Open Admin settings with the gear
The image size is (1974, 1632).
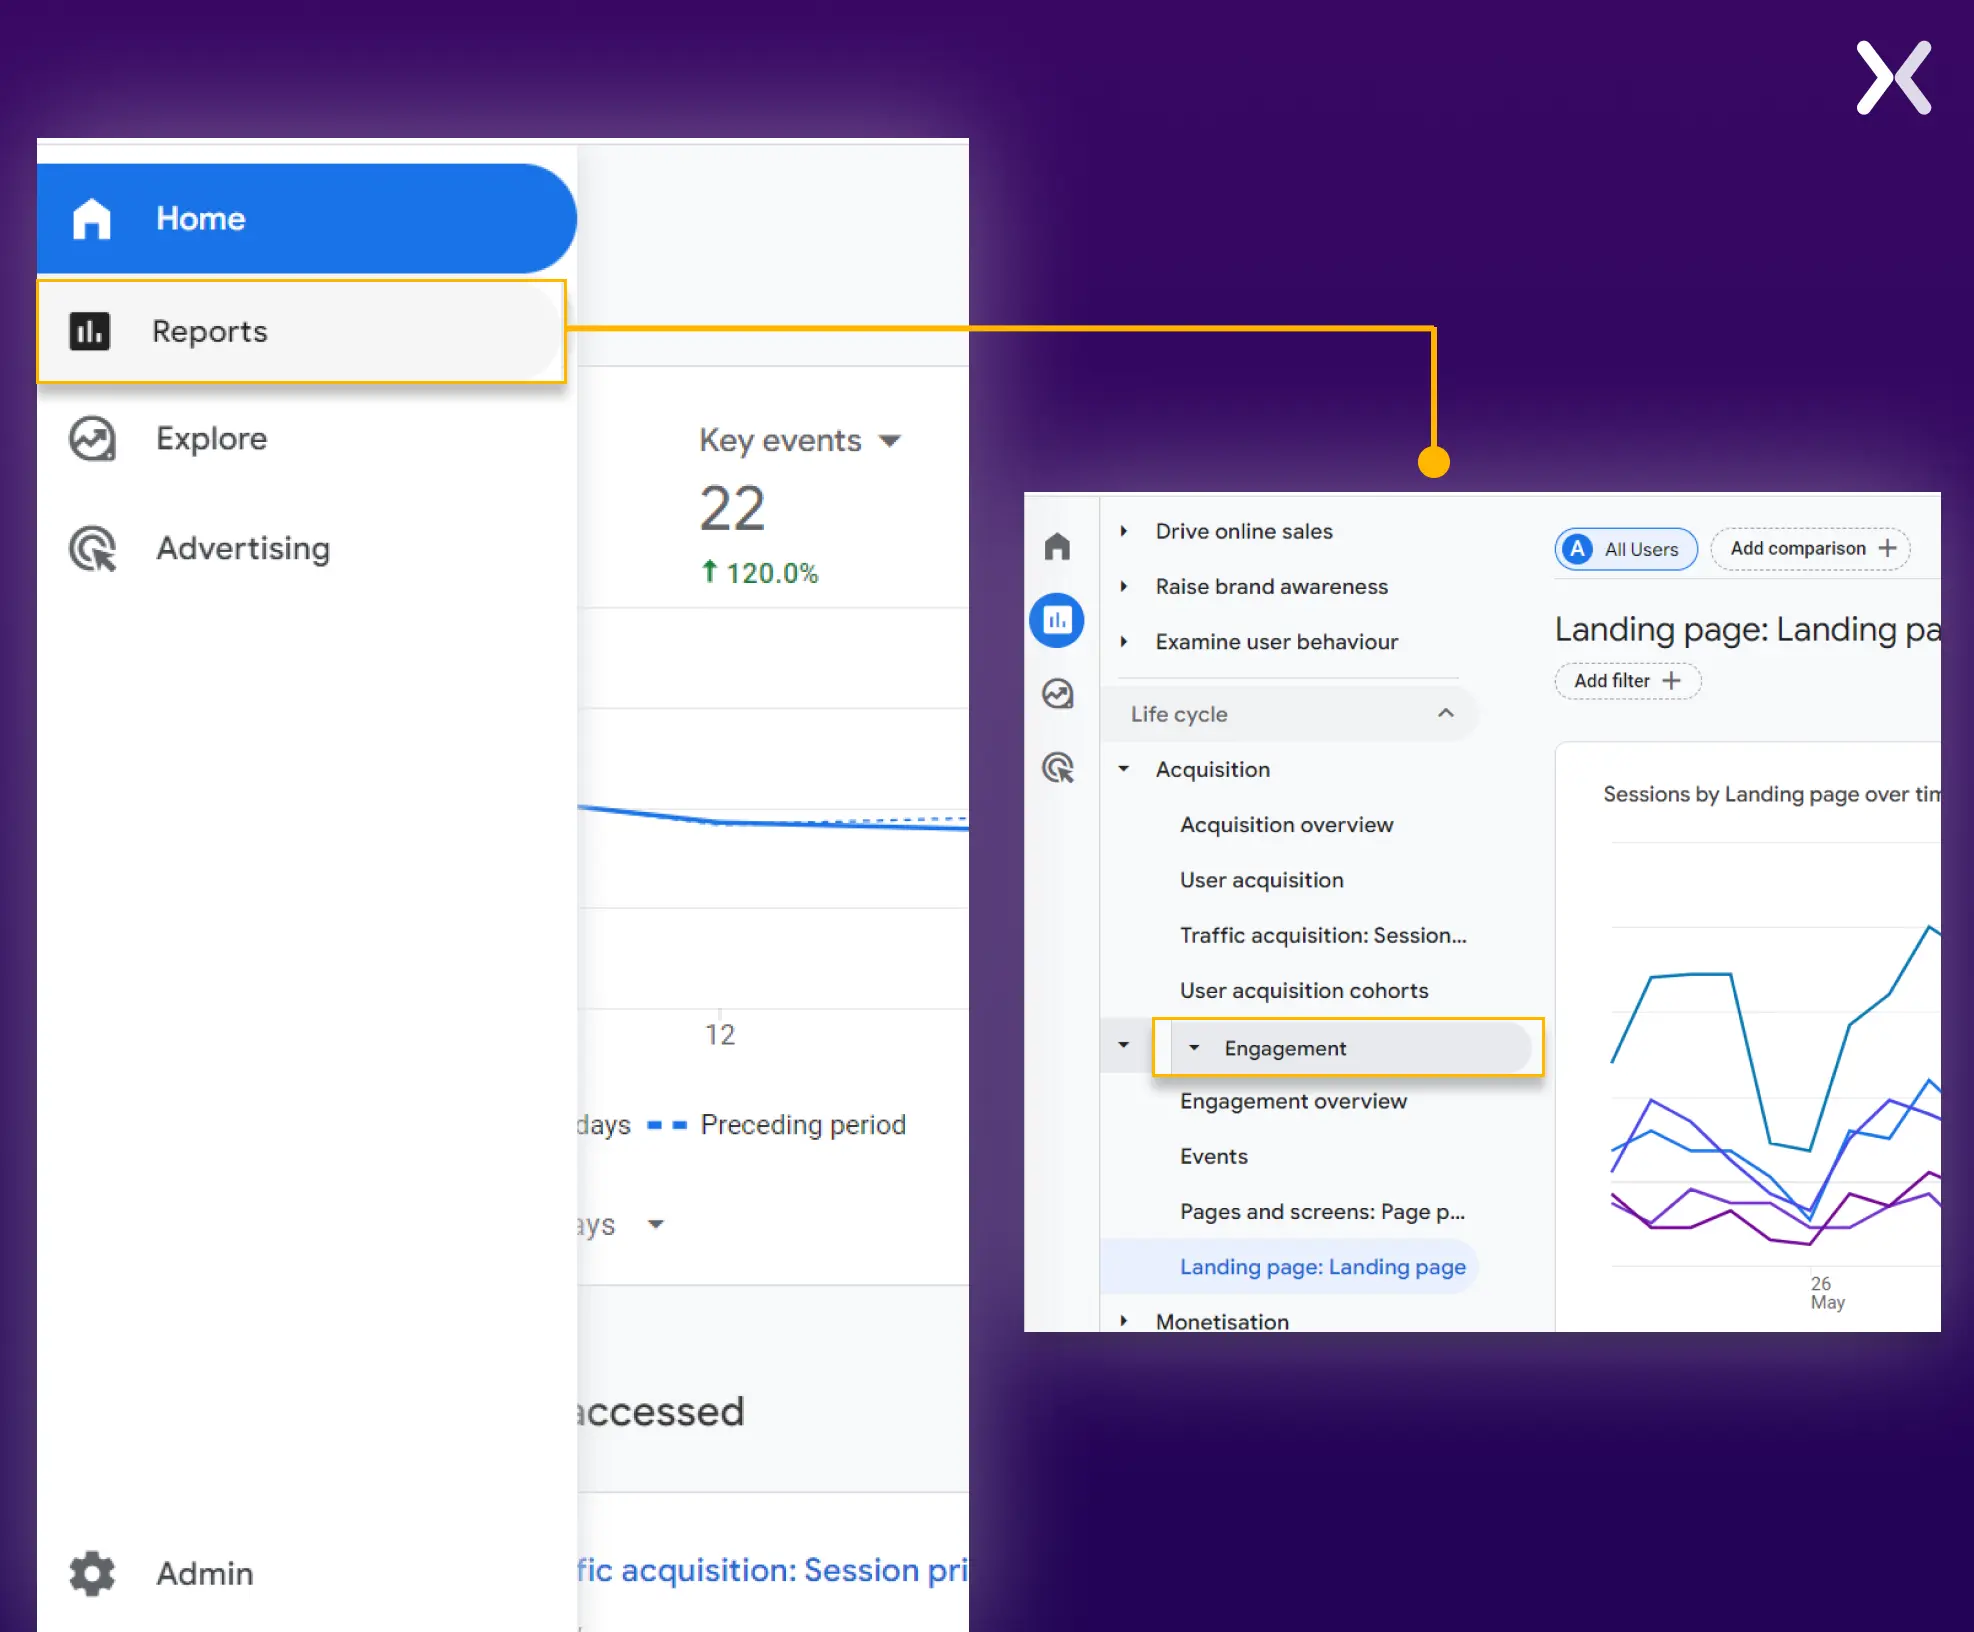point(92,1573)
